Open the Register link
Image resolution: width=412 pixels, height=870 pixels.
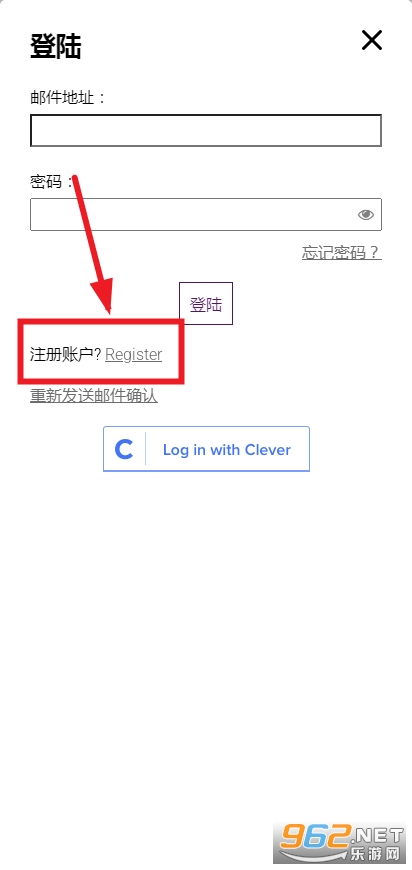coord(134,354)
